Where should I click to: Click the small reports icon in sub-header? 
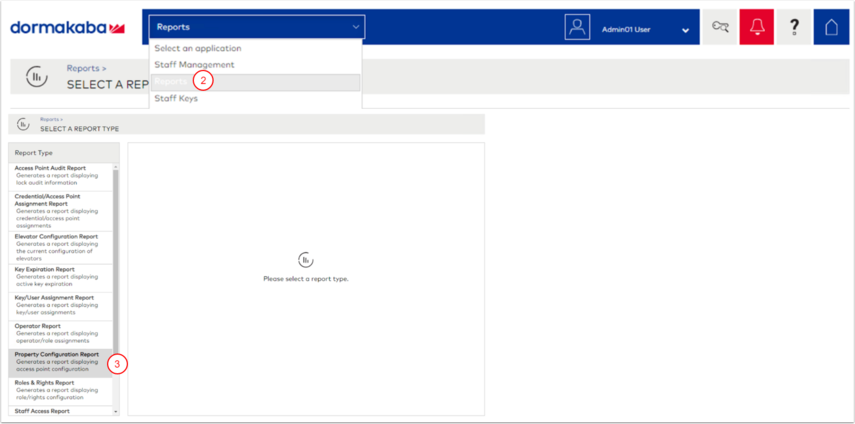pyautogui.click(x=23, y=124)
